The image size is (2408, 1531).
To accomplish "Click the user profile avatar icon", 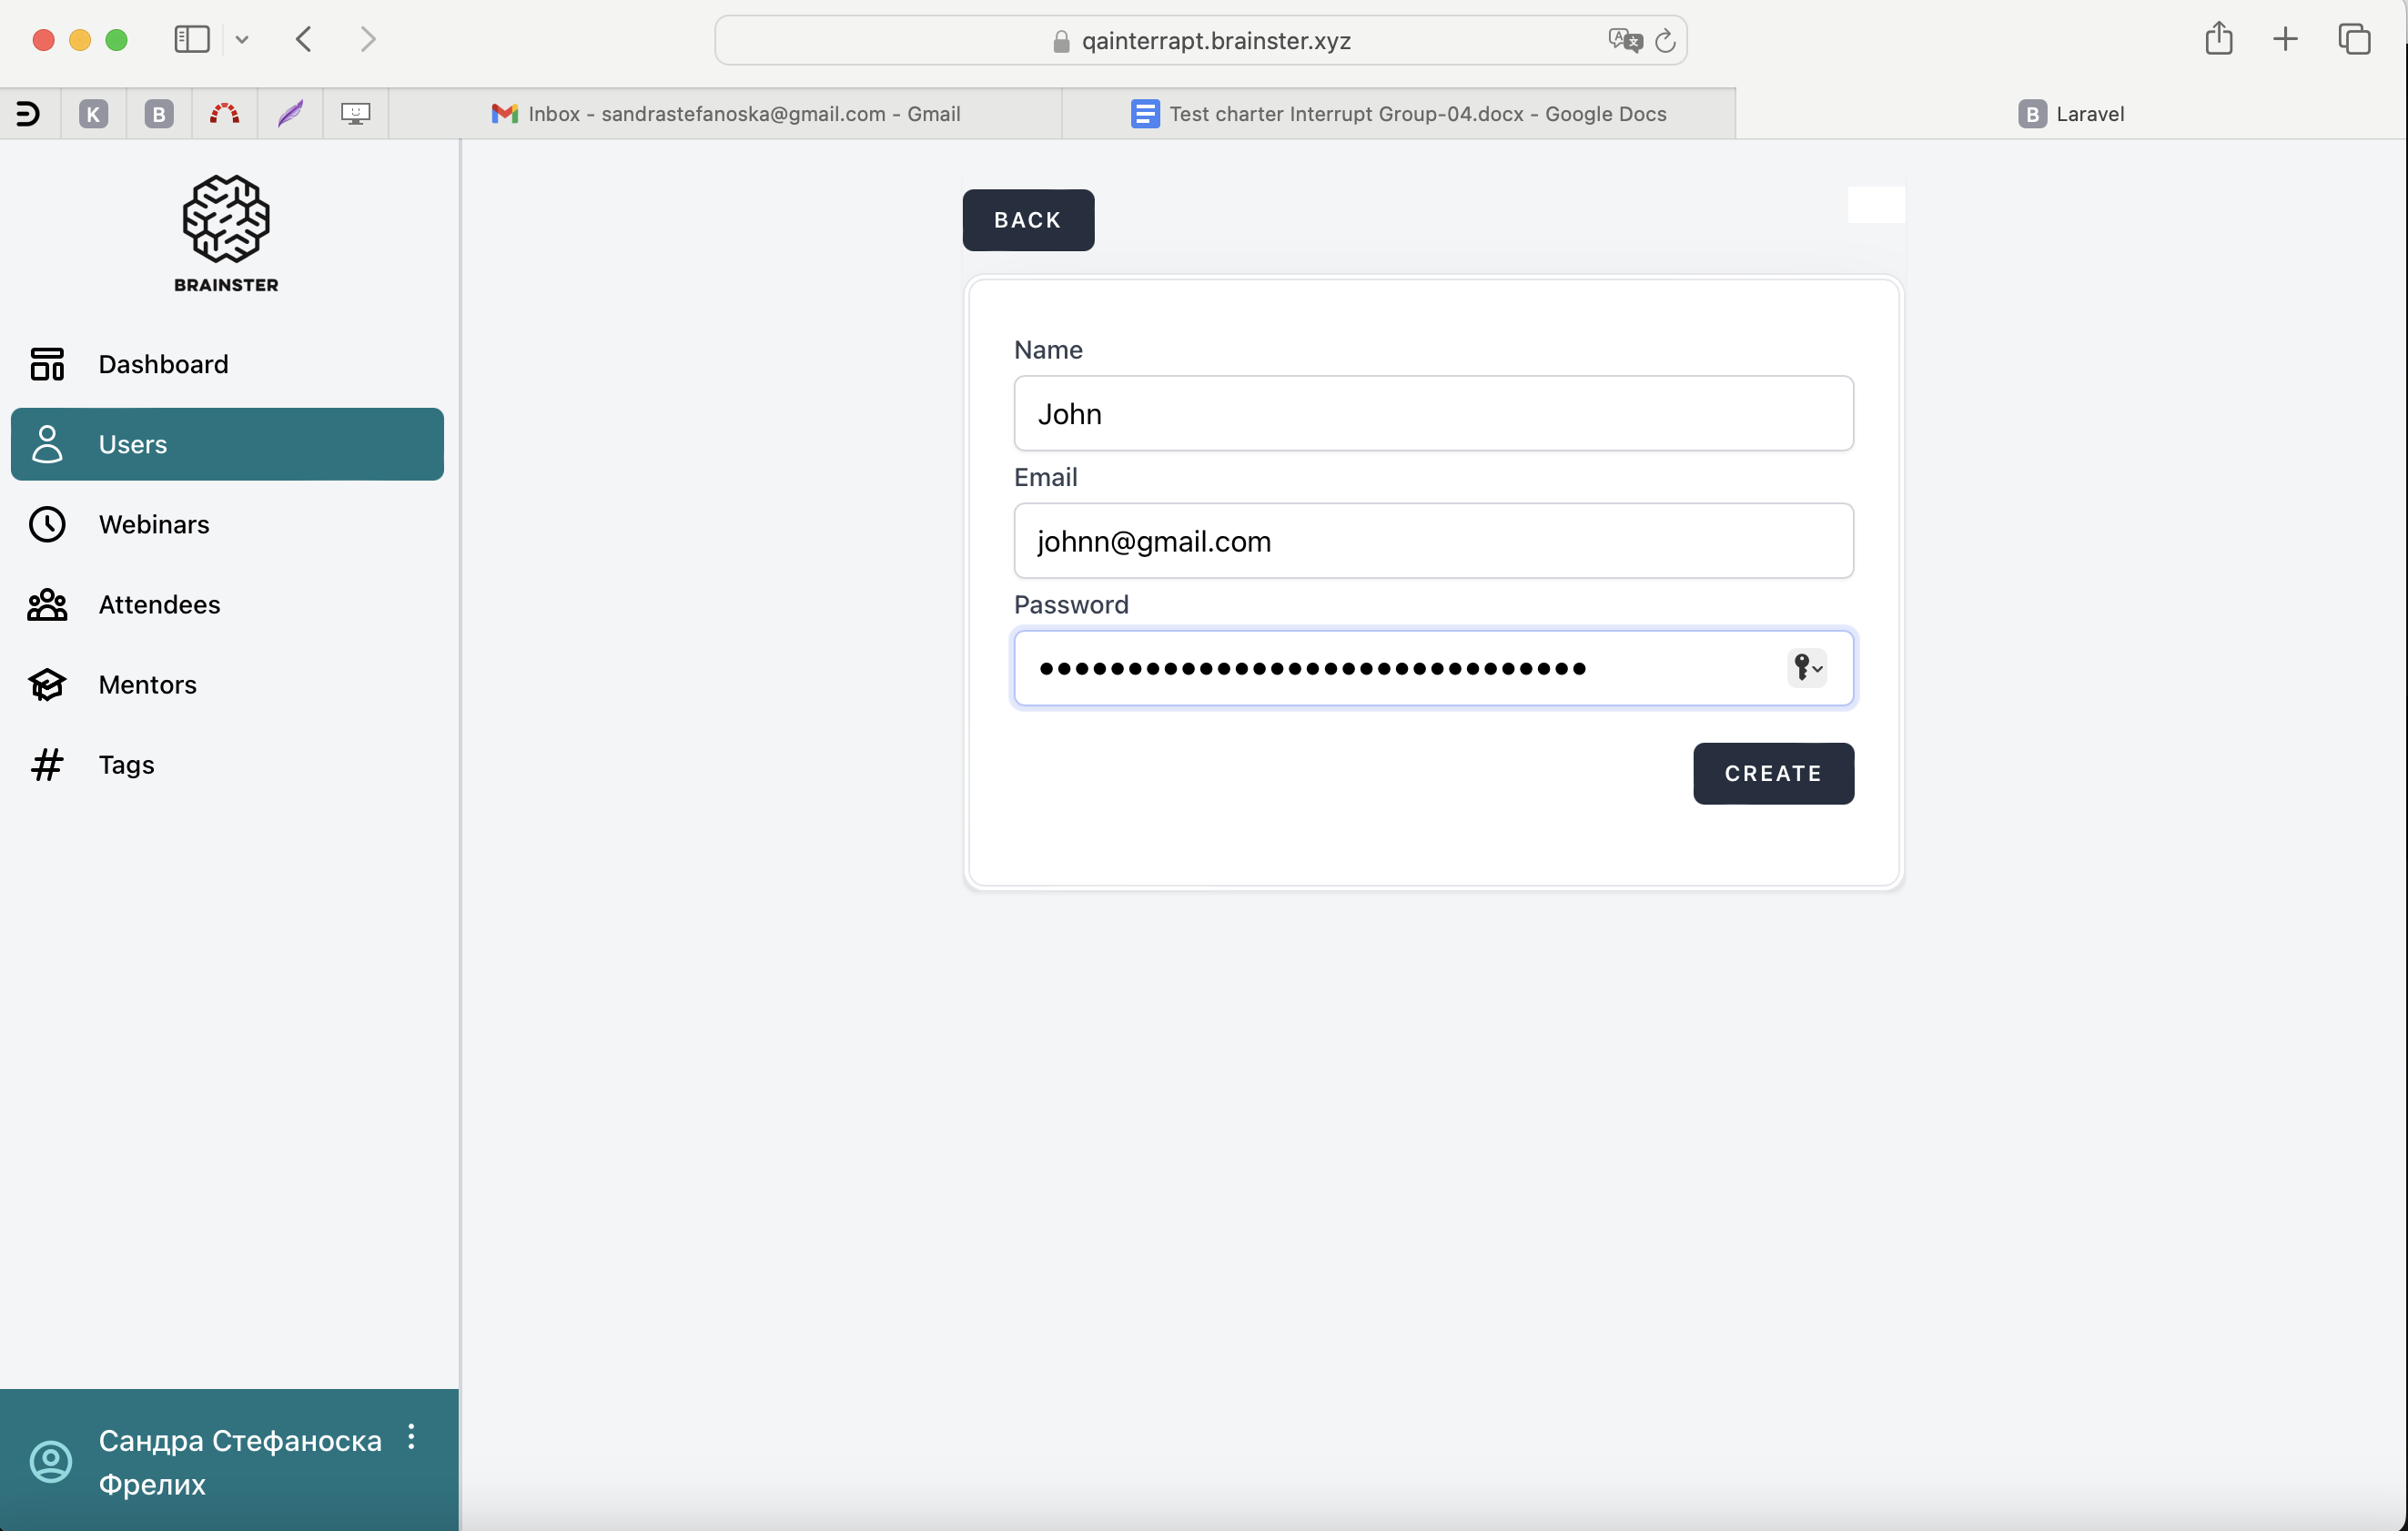I will 51,1461.
